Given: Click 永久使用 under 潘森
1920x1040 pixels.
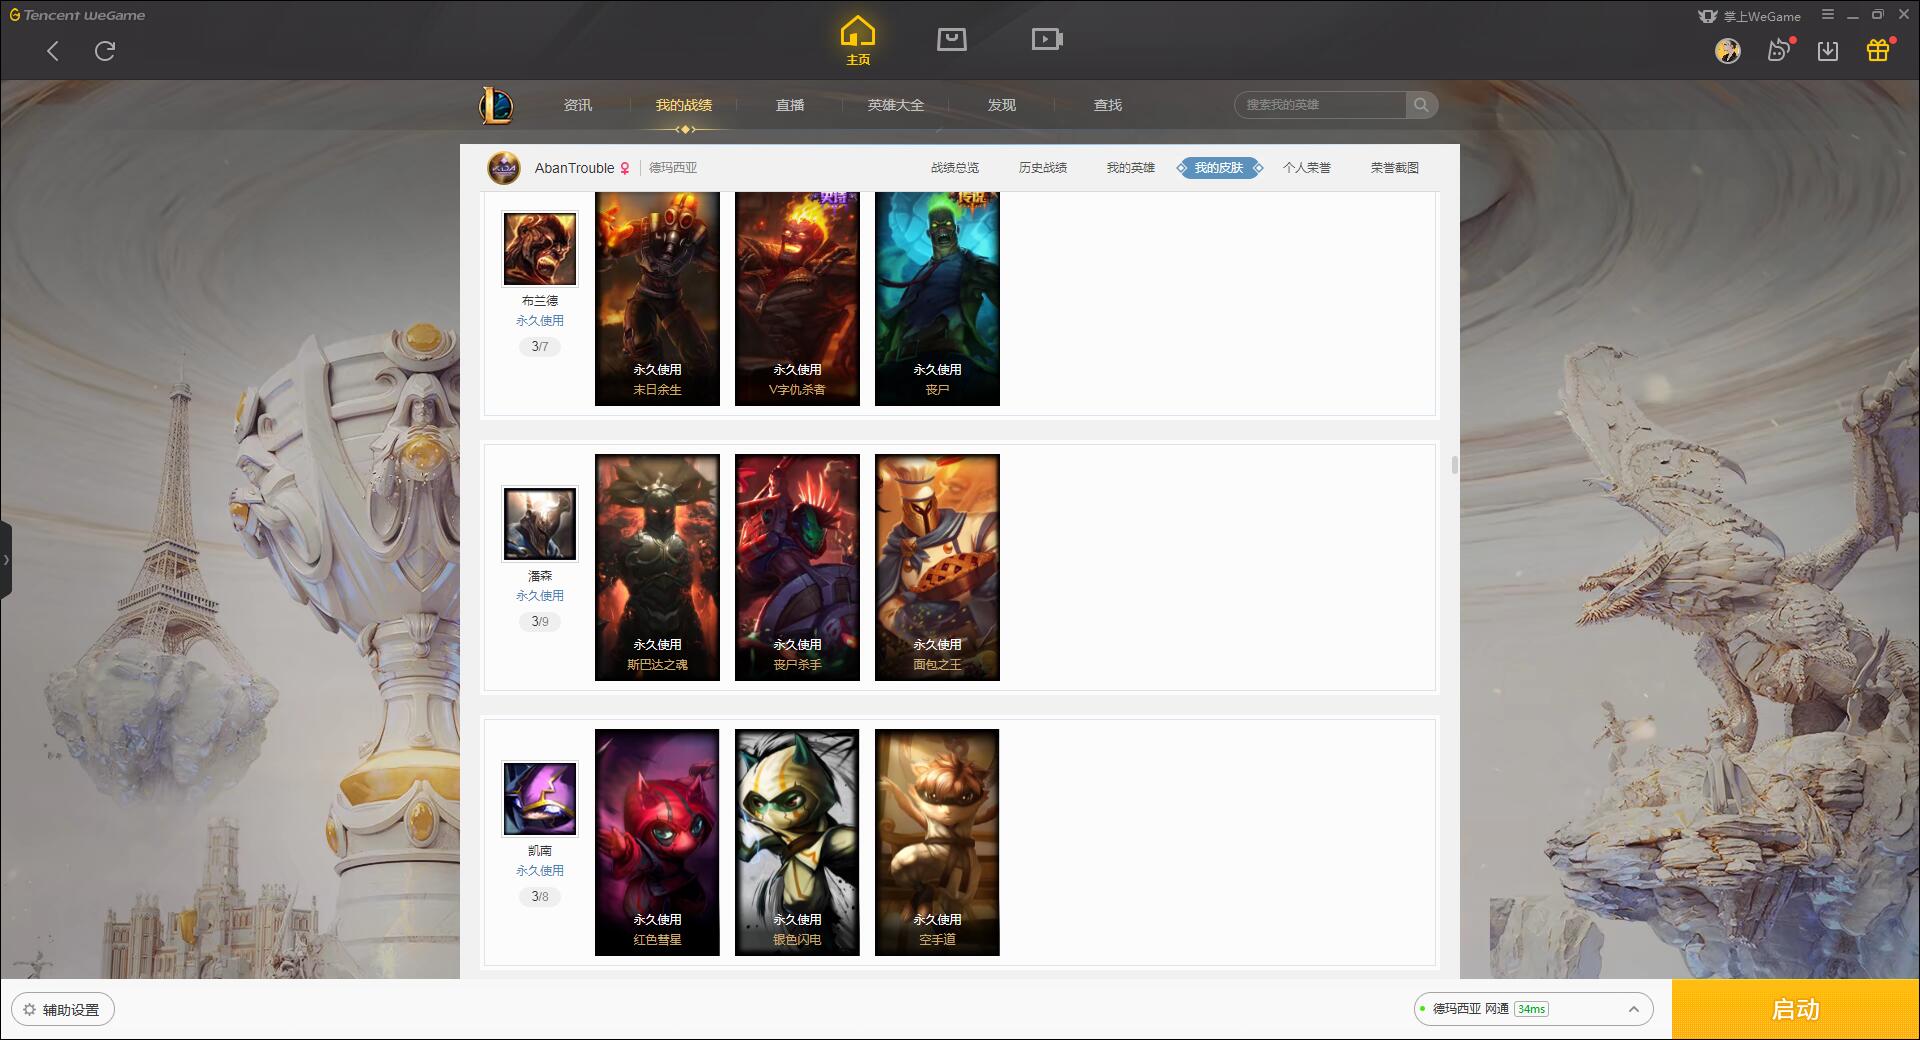Looking at the screenshot, I should point(540,596).
